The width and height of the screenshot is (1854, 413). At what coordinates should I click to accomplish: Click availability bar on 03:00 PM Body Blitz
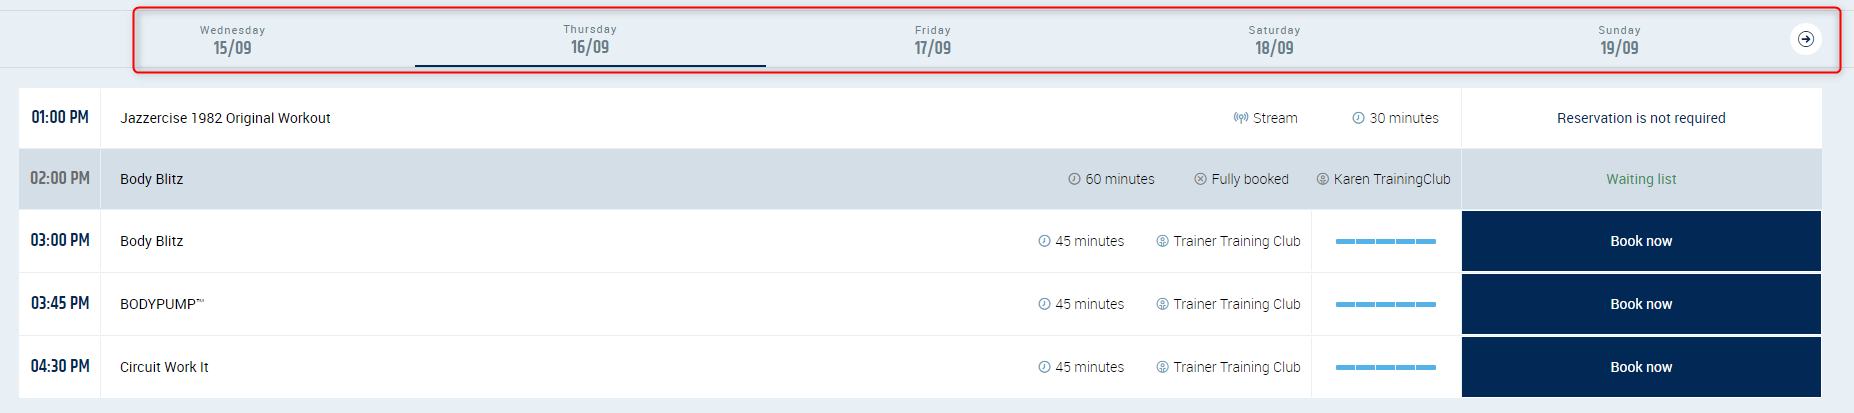(x=1385, y=241)
